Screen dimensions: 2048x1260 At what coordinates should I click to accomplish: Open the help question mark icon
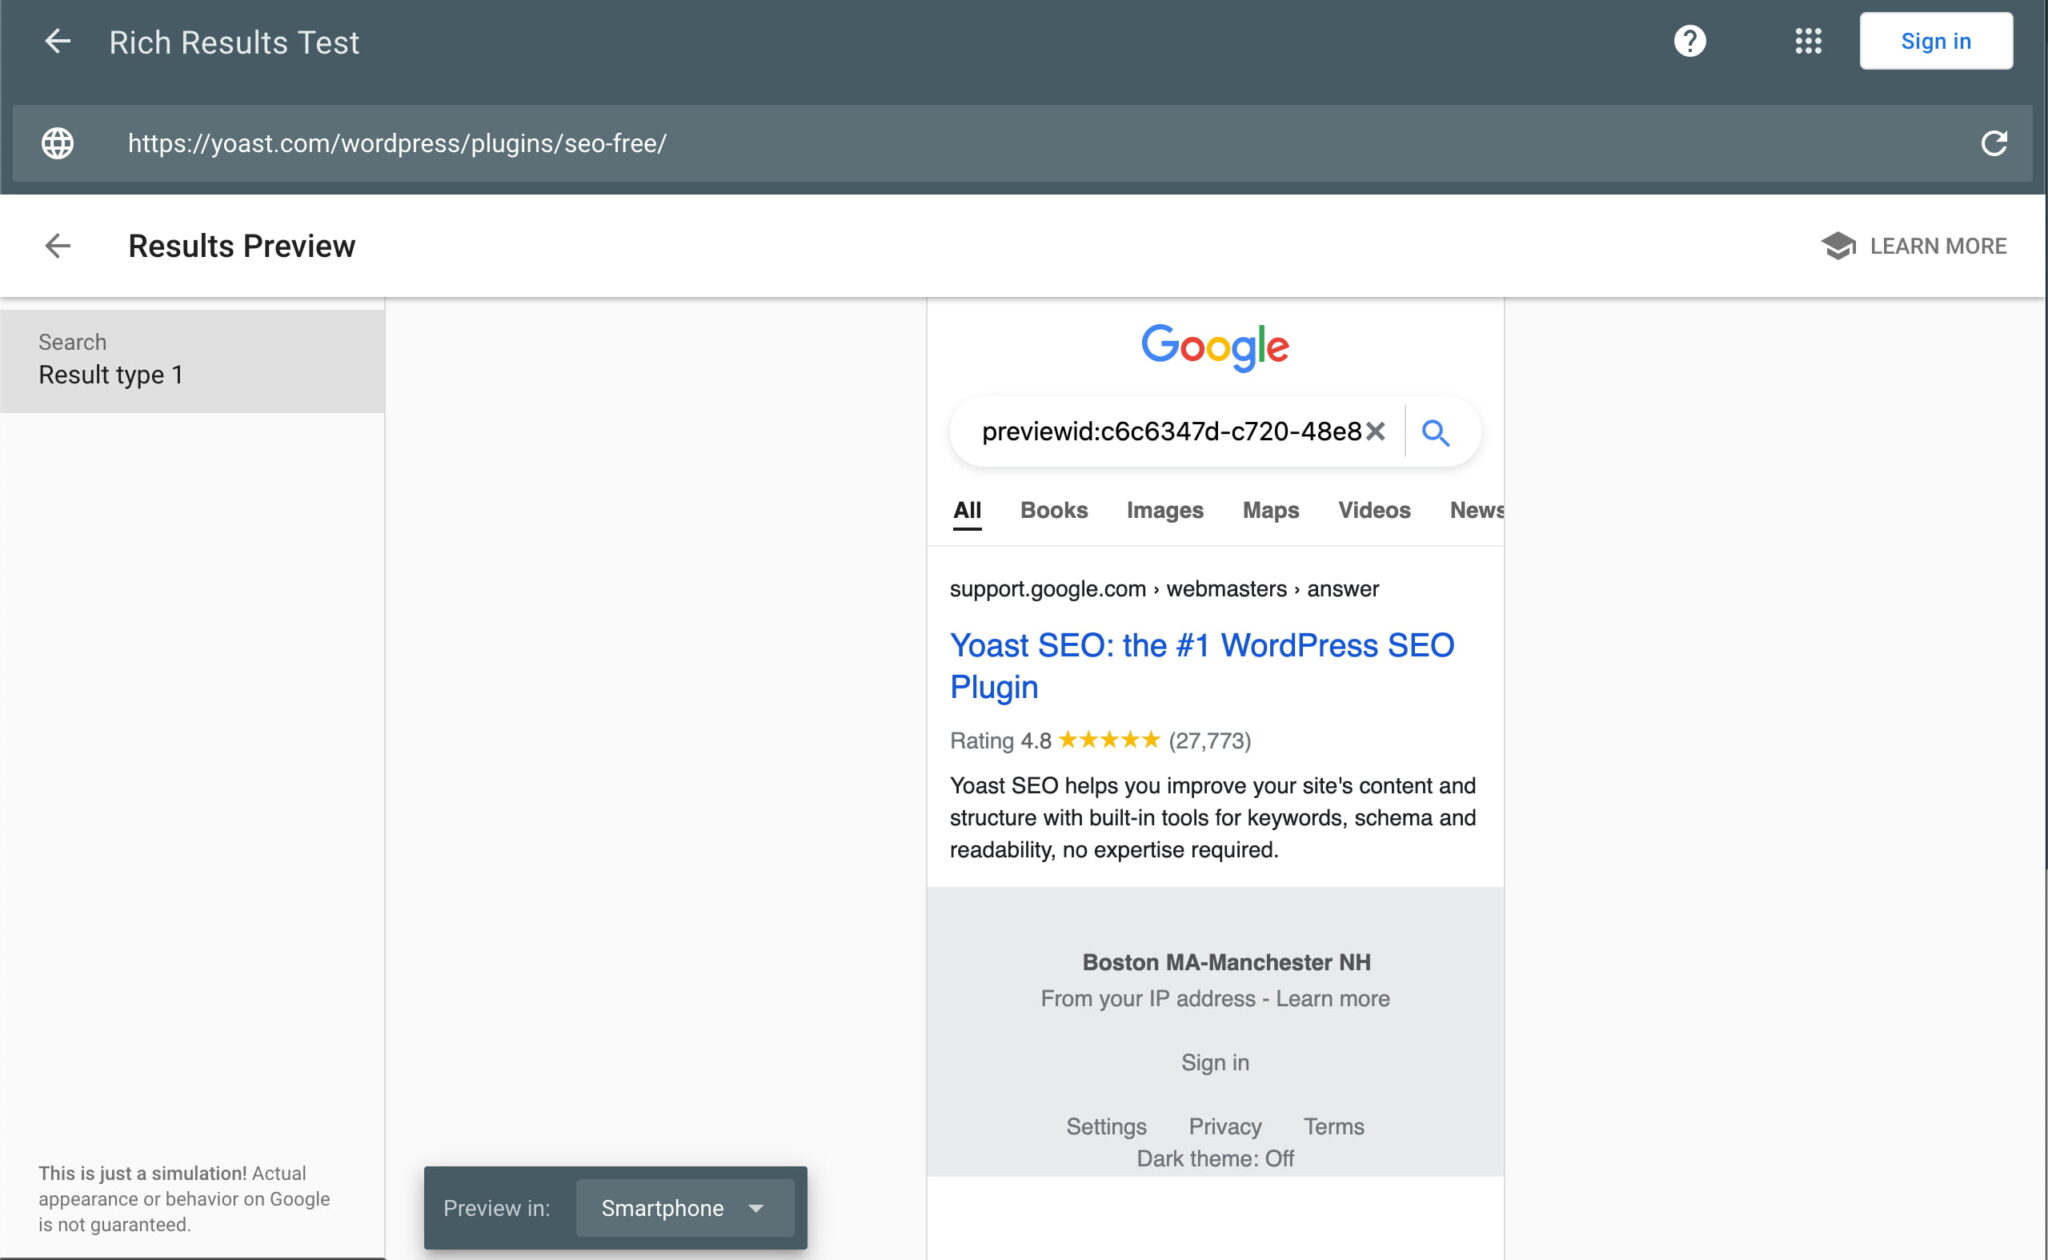(1690, 41)
